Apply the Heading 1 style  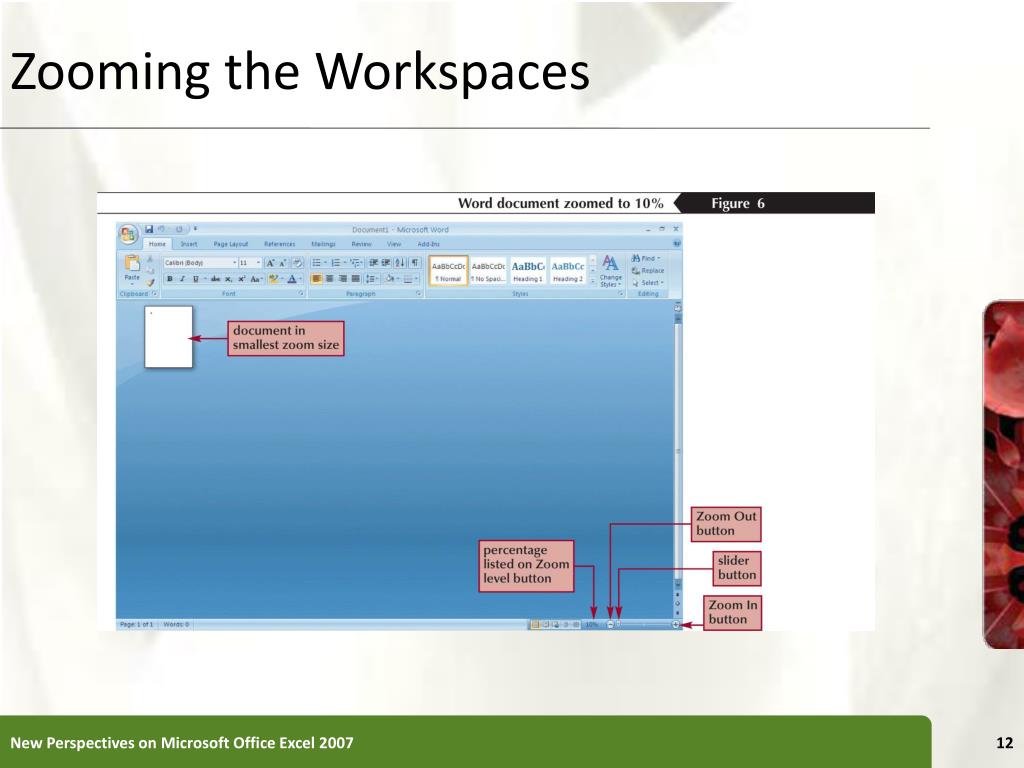528,270
